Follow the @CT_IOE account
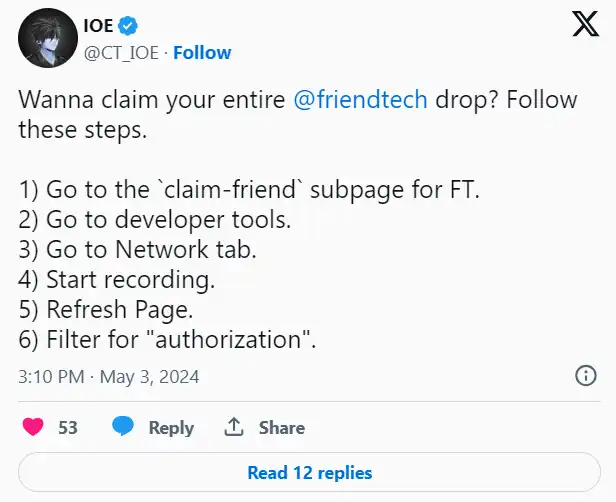 point(202,53)
